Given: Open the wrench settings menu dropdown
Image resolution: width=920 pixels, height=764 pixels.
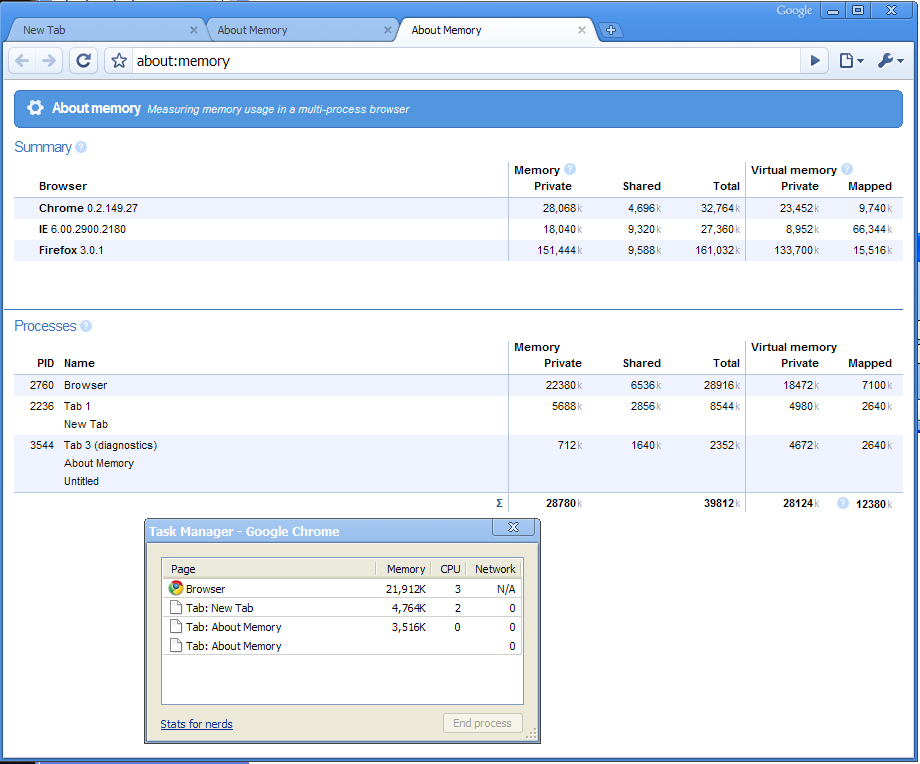Looking at the screenshot, I should point(889,61).
